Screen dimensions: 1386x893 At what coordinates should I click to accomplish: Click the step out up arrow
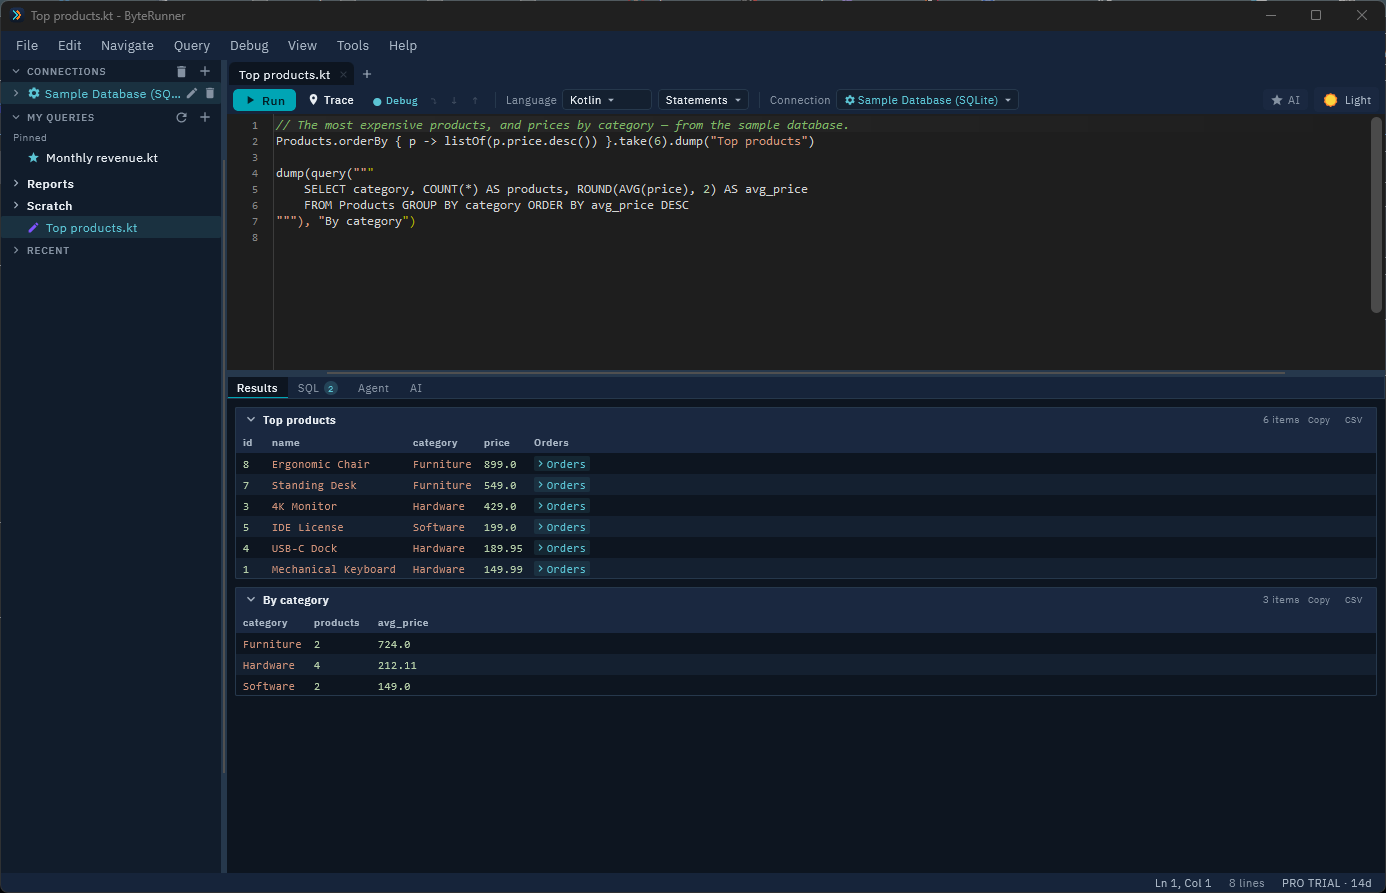click(x=475, y=101)
